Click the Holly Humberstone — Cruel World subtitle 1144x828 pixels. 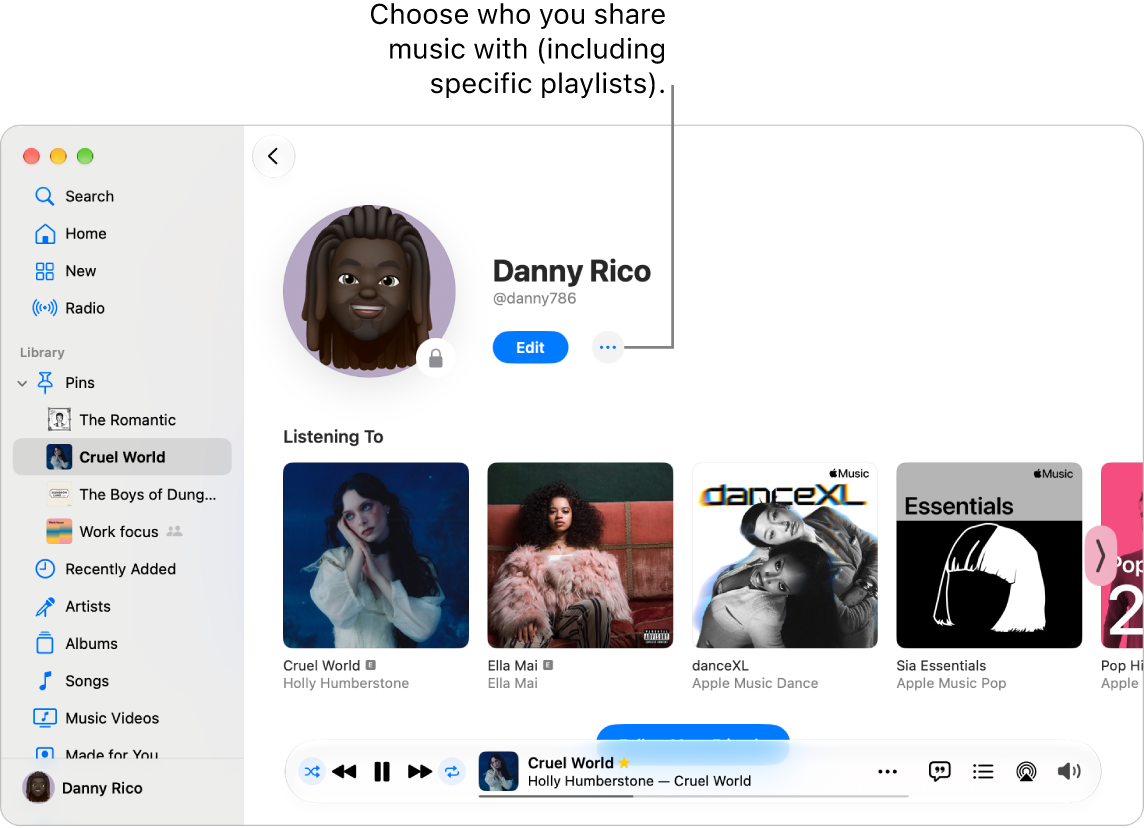coord(639,781)
